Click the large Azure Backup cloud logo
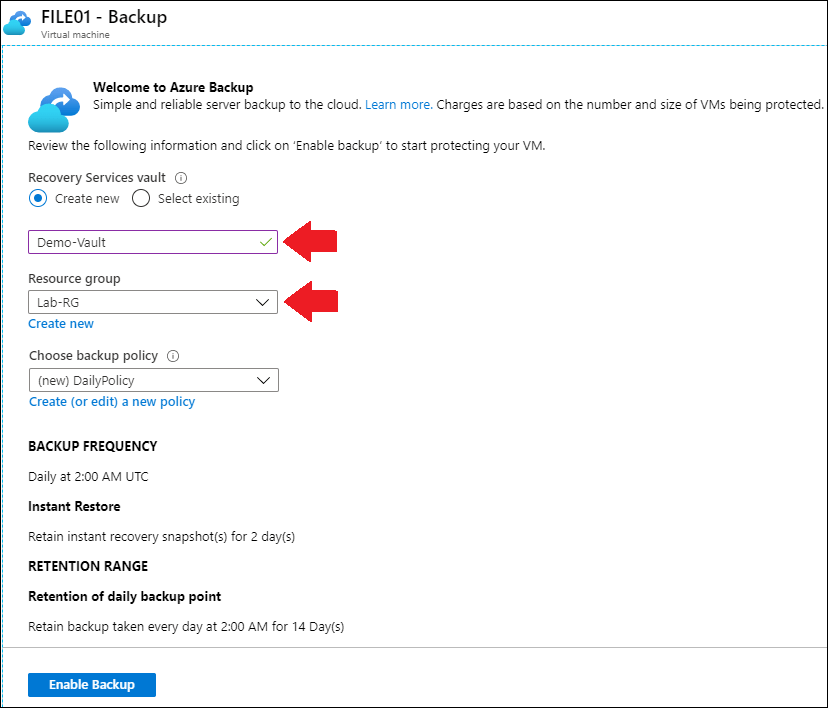Image resolution: width=828 pixels, height=708 pixels. (x=54, y=110)
